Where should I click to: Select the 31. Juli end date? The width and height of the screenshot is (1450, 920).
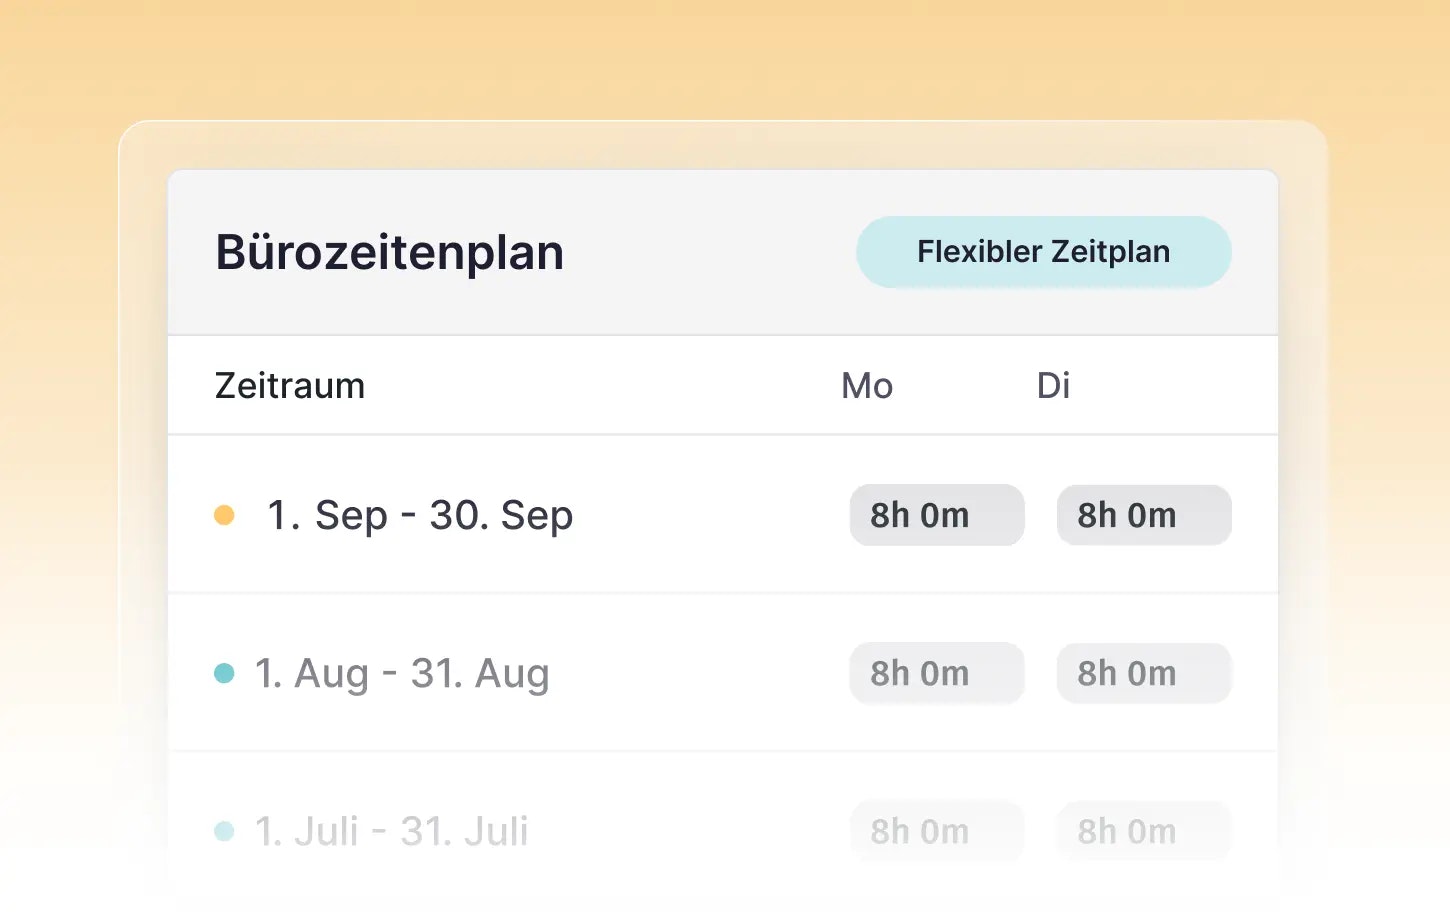[464, 832]
